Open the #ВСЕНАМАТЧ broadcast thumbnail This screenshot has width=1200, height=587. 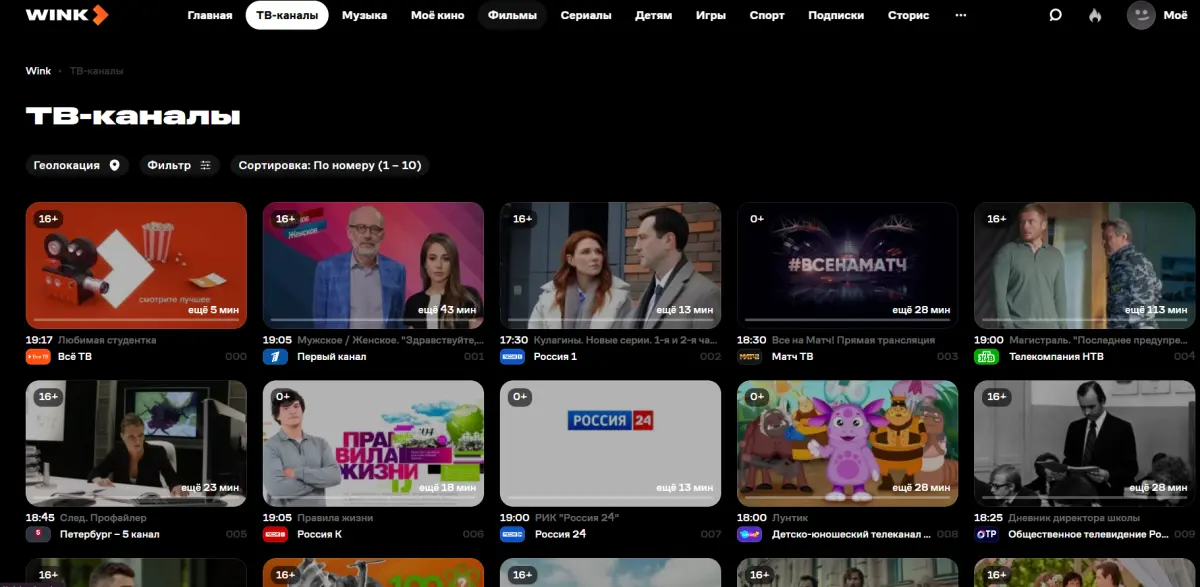point(847,265)
